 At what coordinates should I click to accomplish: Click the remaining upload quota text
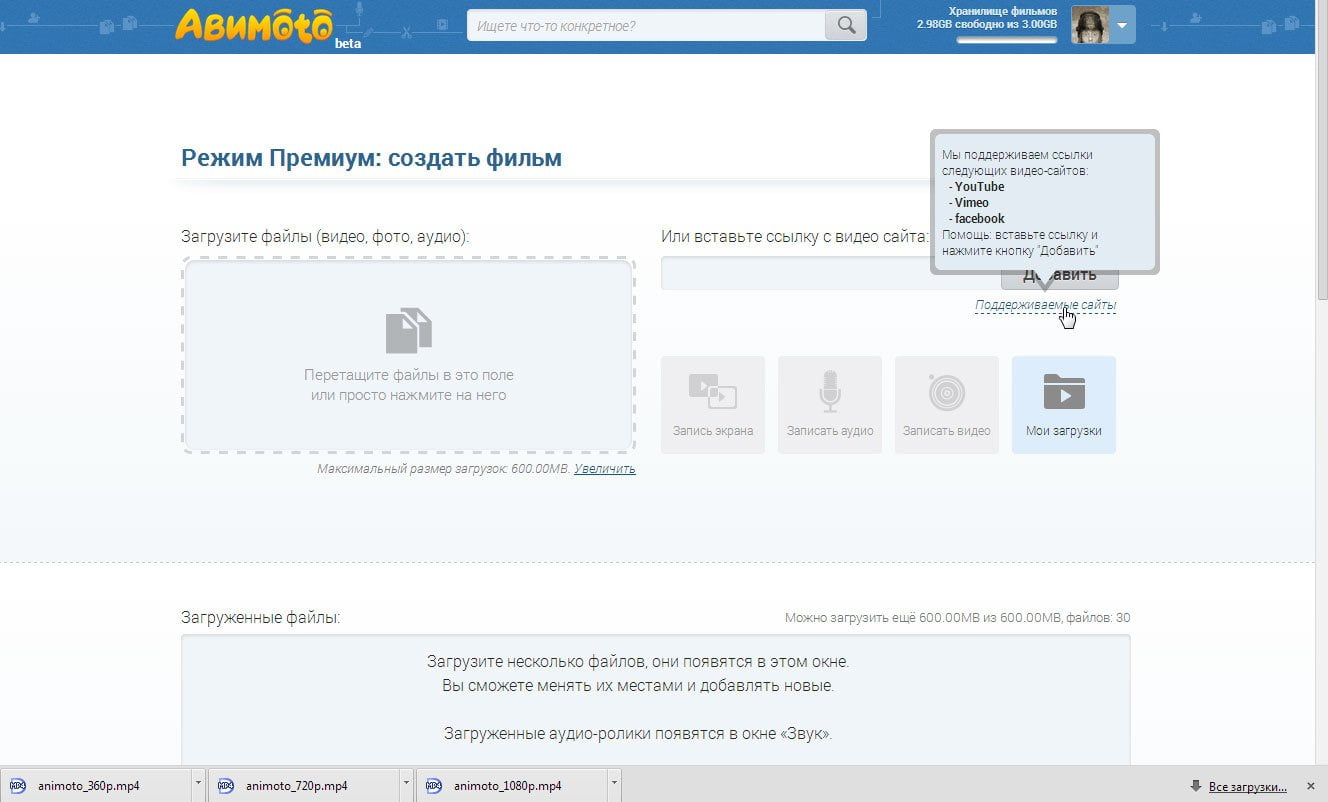click(957, 618)
